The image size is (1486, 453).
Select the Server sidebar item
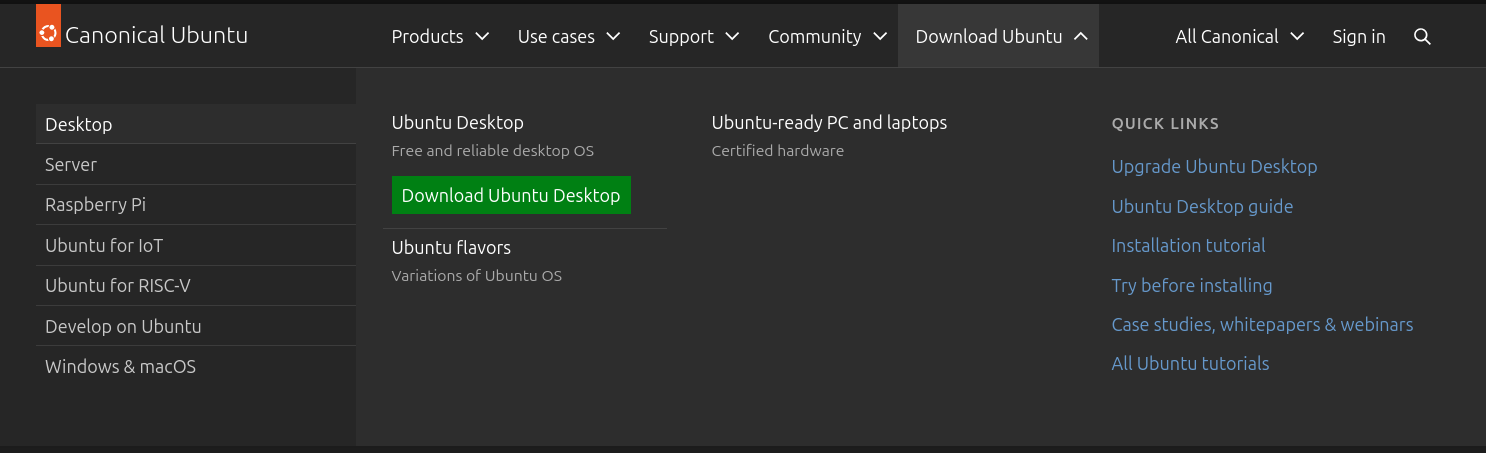click(71, 165)
